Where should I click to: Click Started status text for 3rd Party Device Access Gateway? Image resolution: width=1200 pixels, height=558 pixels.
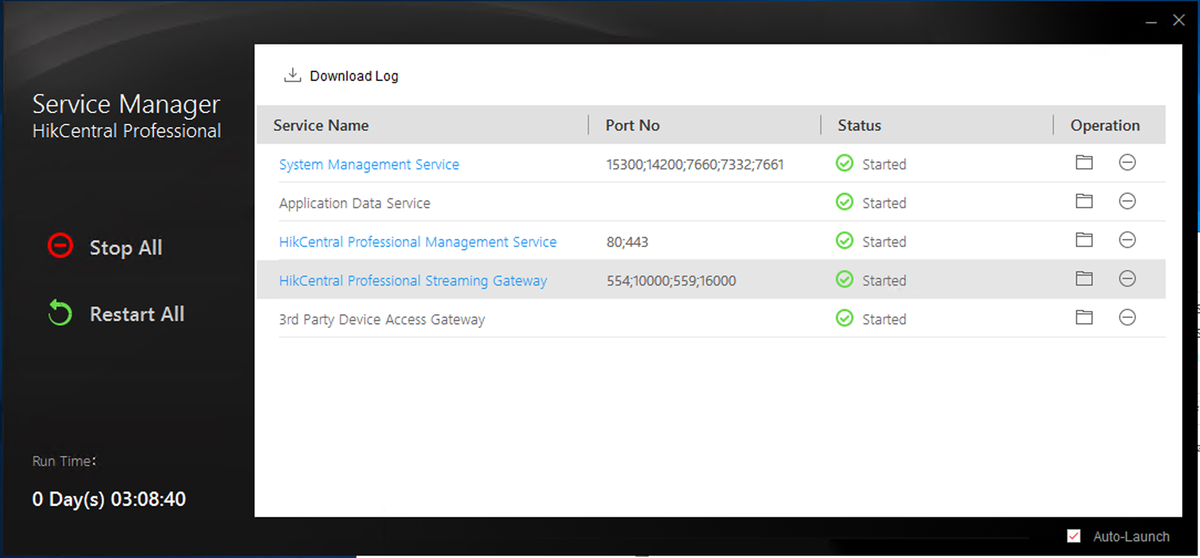click(884, 320)
